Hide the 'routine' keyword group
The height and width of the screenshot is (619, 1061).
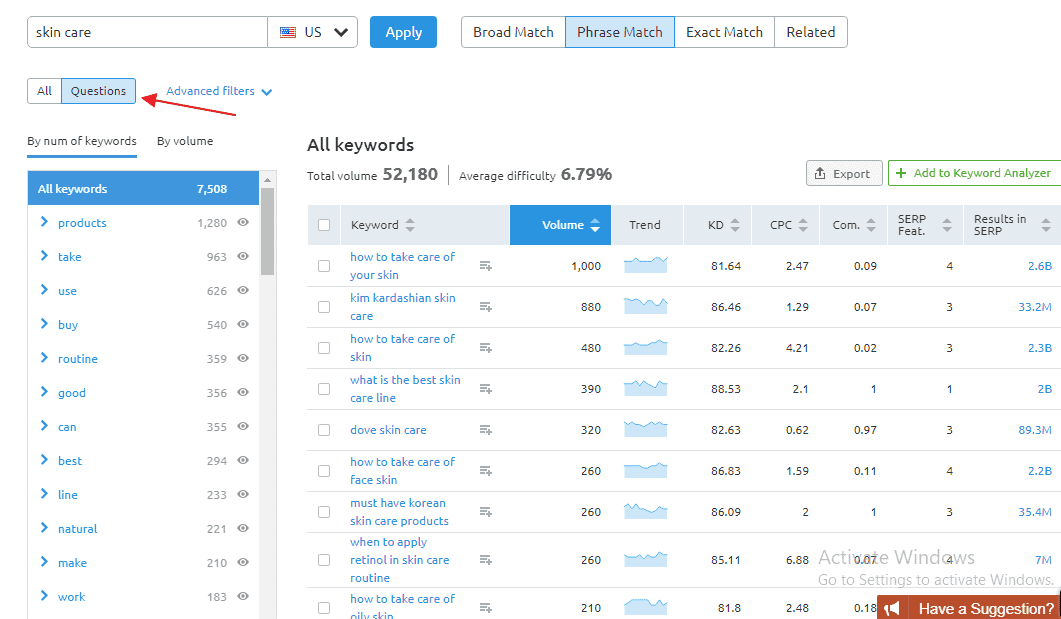click(x=243, y=359)
